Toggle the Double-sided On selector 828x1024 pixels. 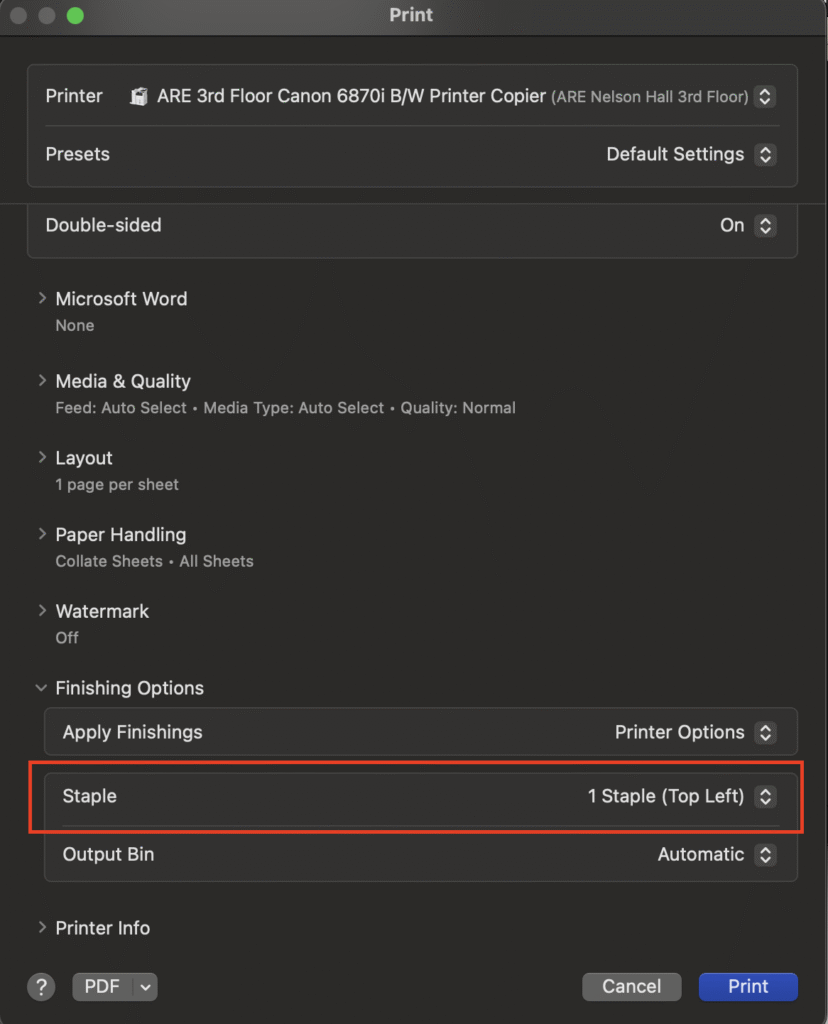click(748, 225)
